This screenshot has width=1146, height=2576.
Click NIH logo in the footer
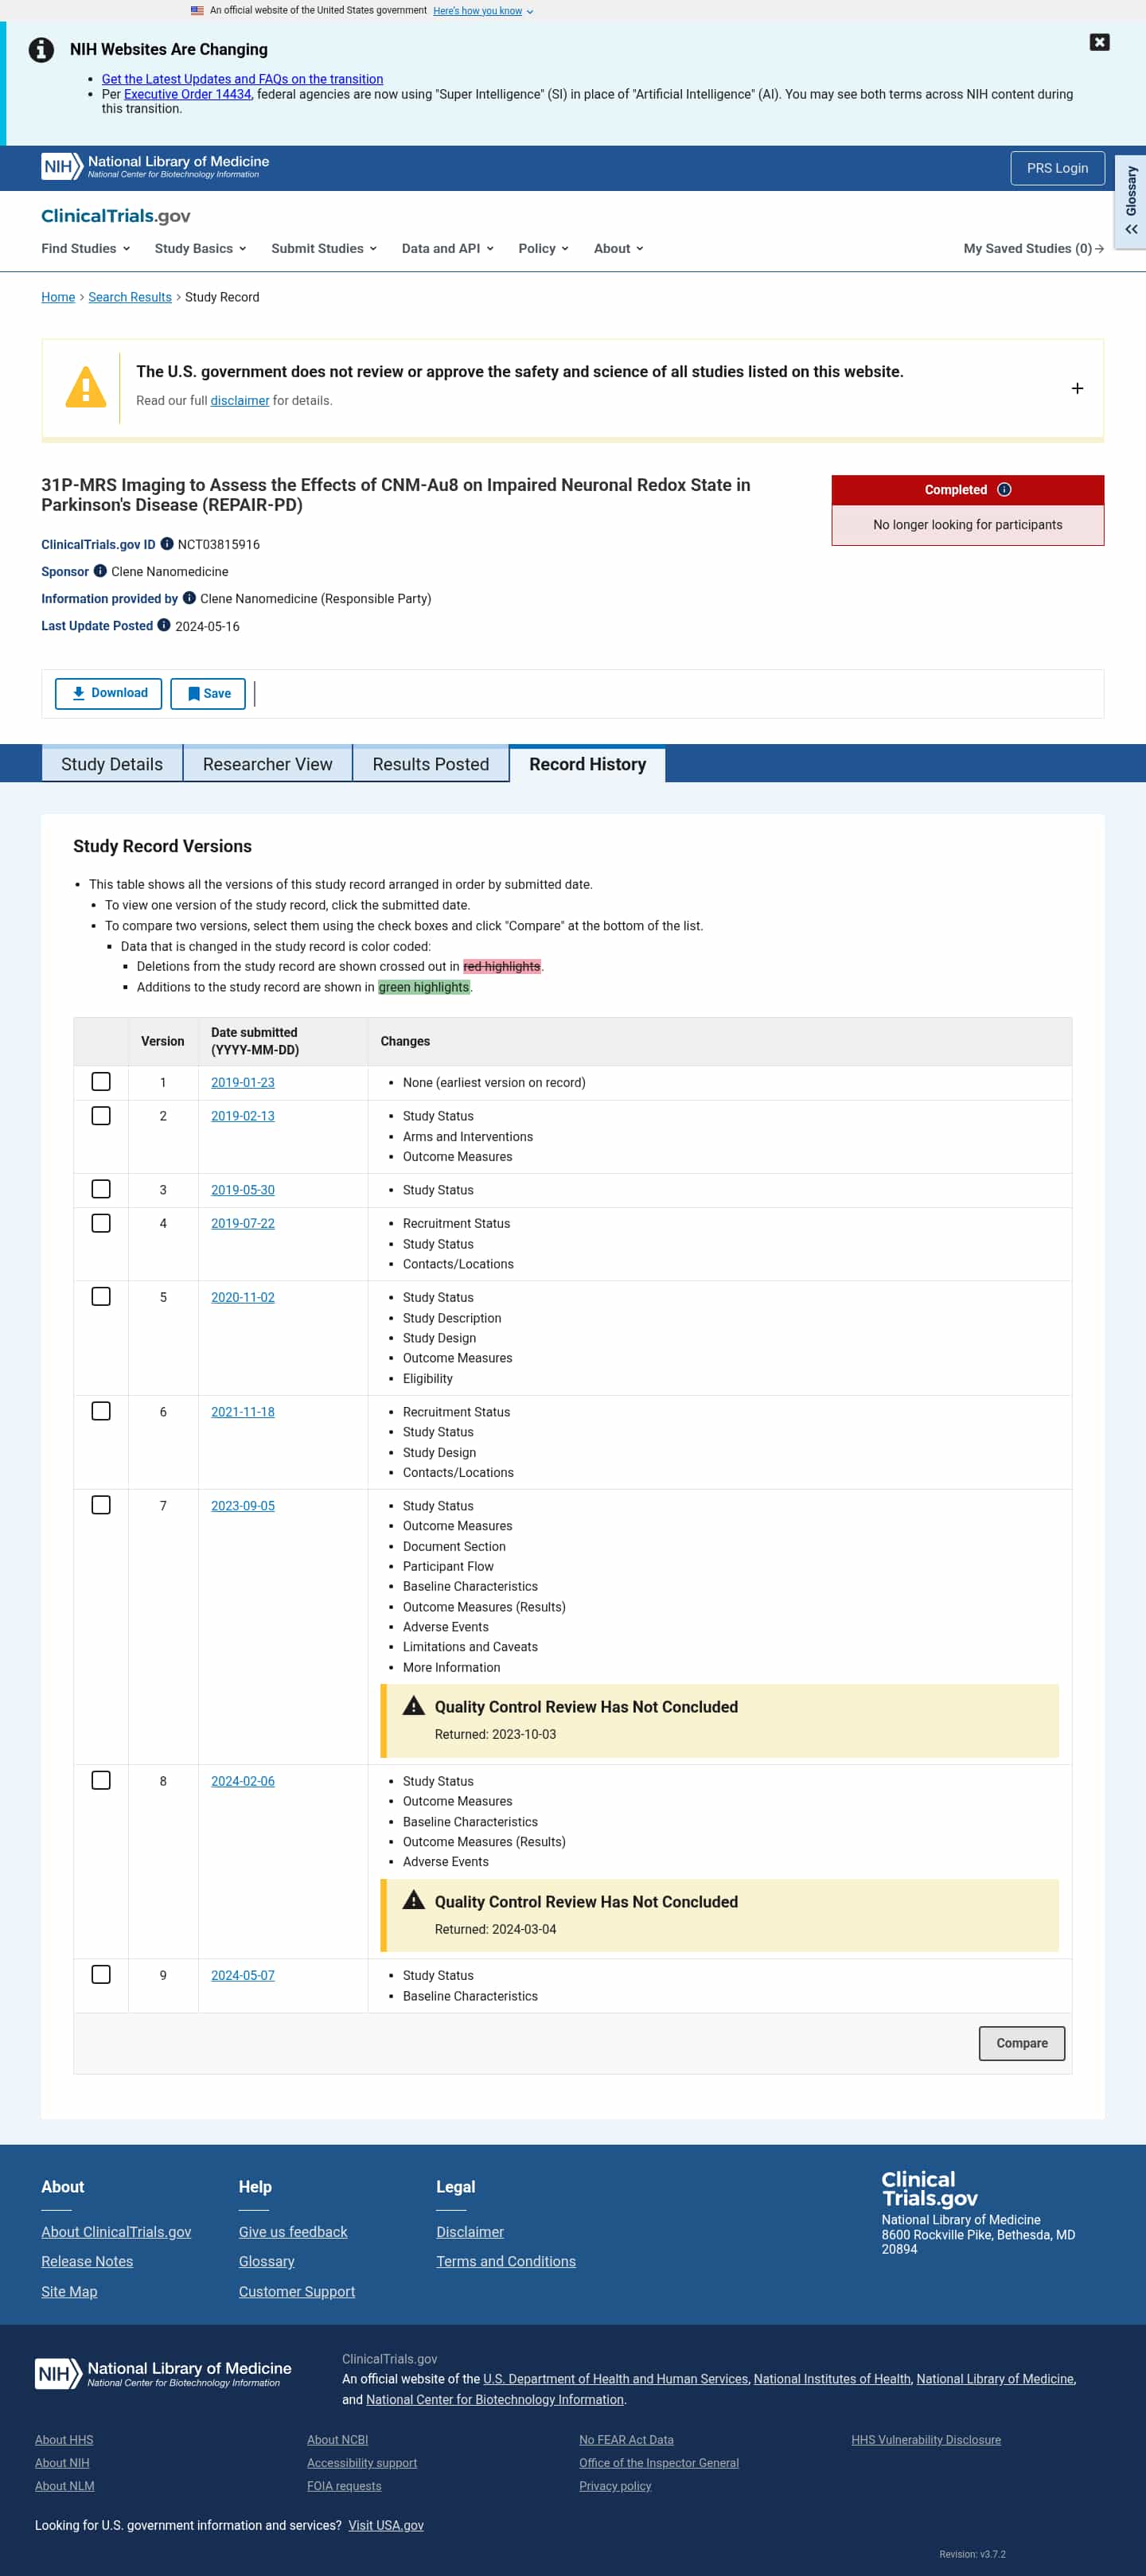click(163, 2373)
